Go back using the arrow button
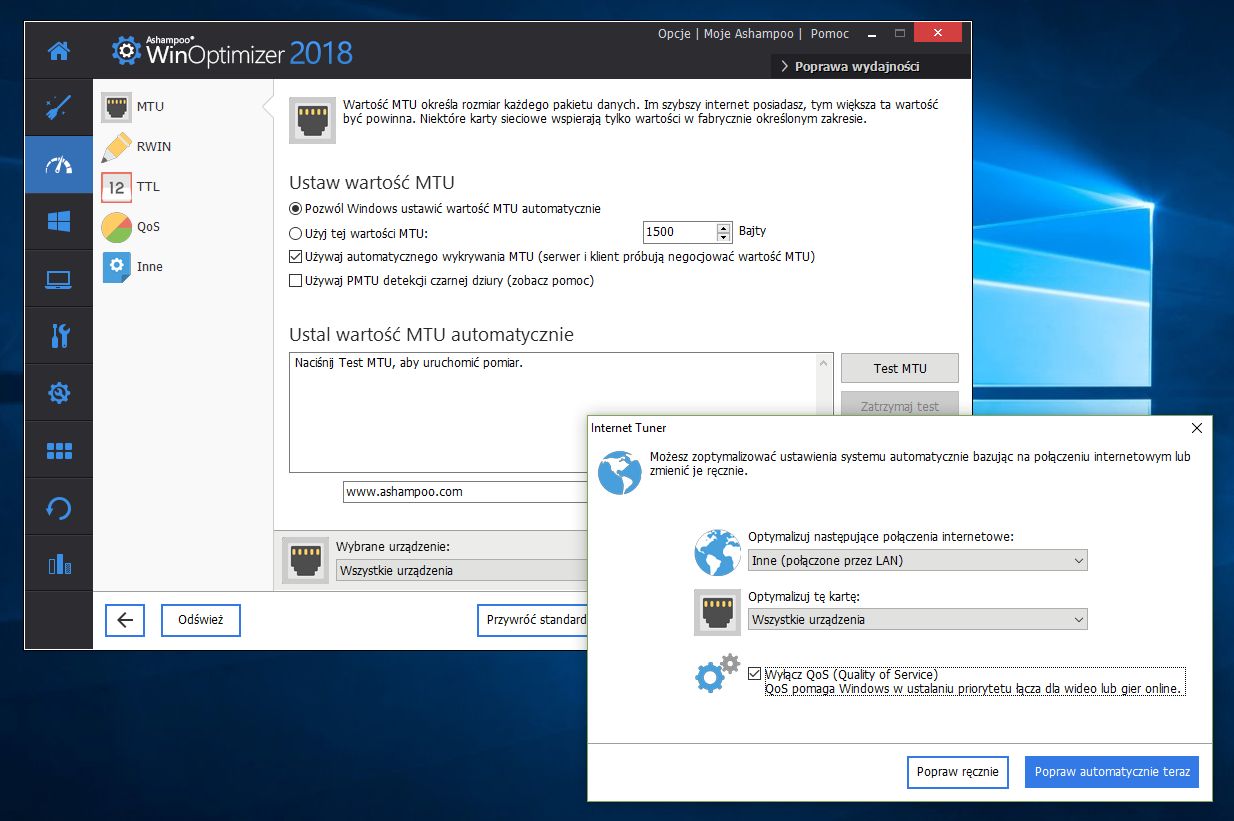 (125, 620)
